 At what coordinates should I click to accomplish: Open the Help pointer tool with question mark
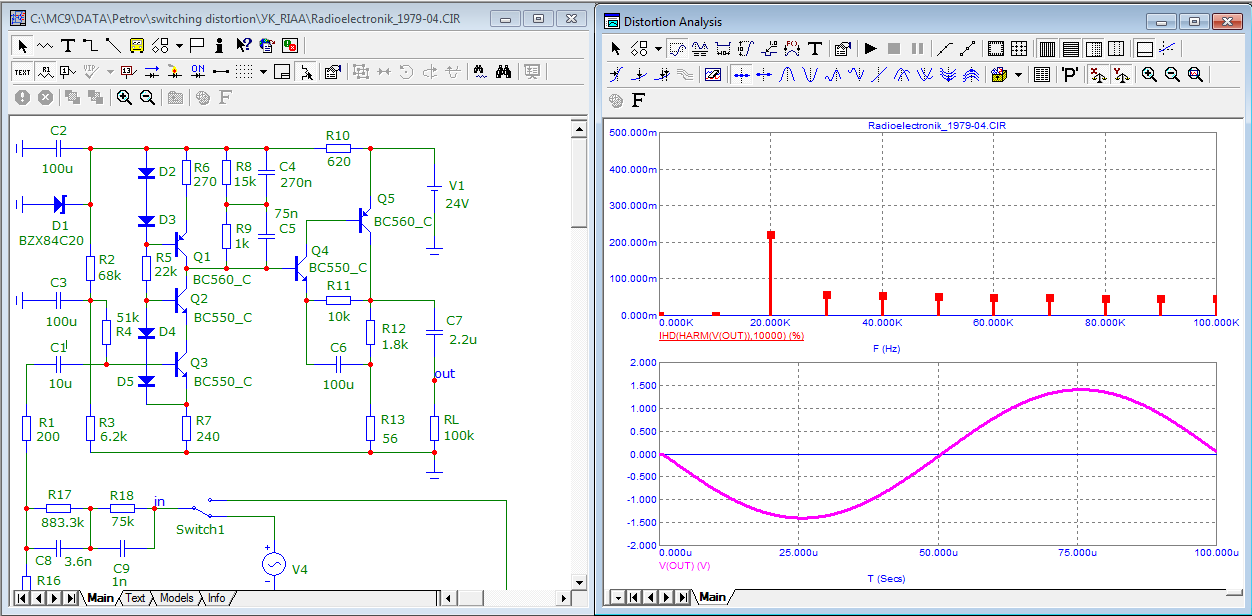(x=243, y=45)
